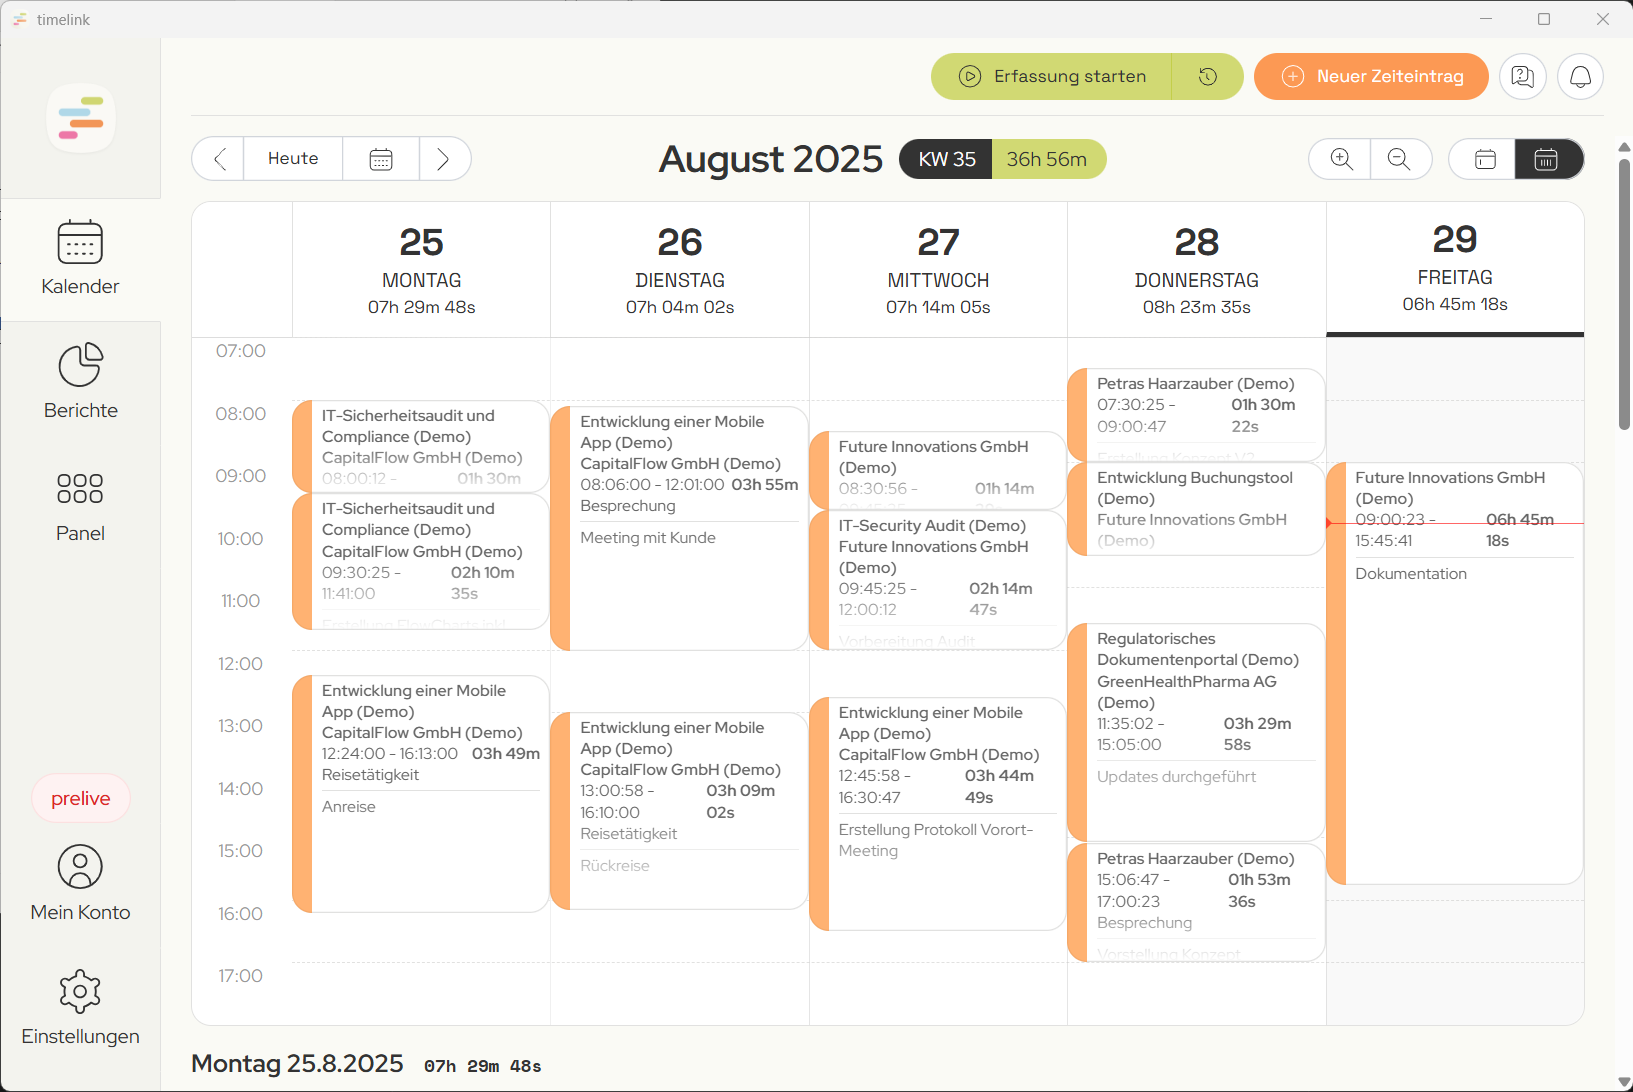Maximize the timelink window
1633x1092 pixels.
(1544, 19)
